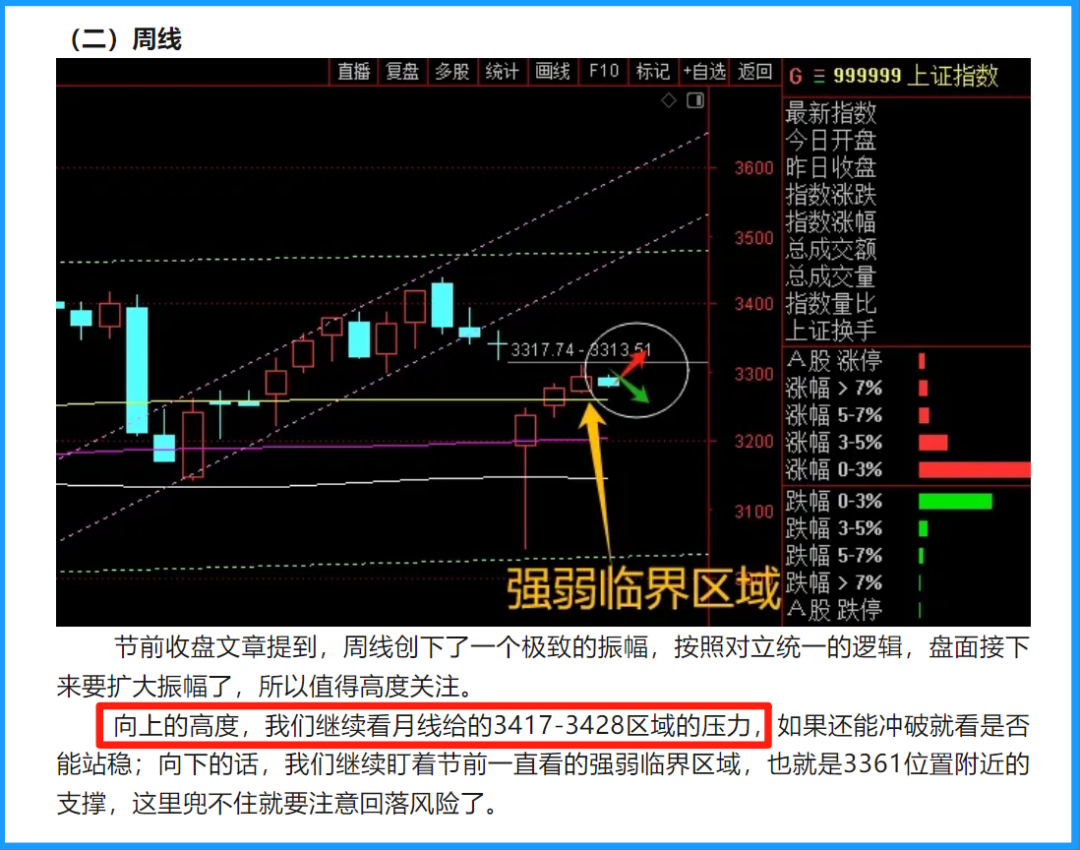1080x850 pixels.
Task: Open the three-line menu icon beside 999999
Action: [818, 76]
